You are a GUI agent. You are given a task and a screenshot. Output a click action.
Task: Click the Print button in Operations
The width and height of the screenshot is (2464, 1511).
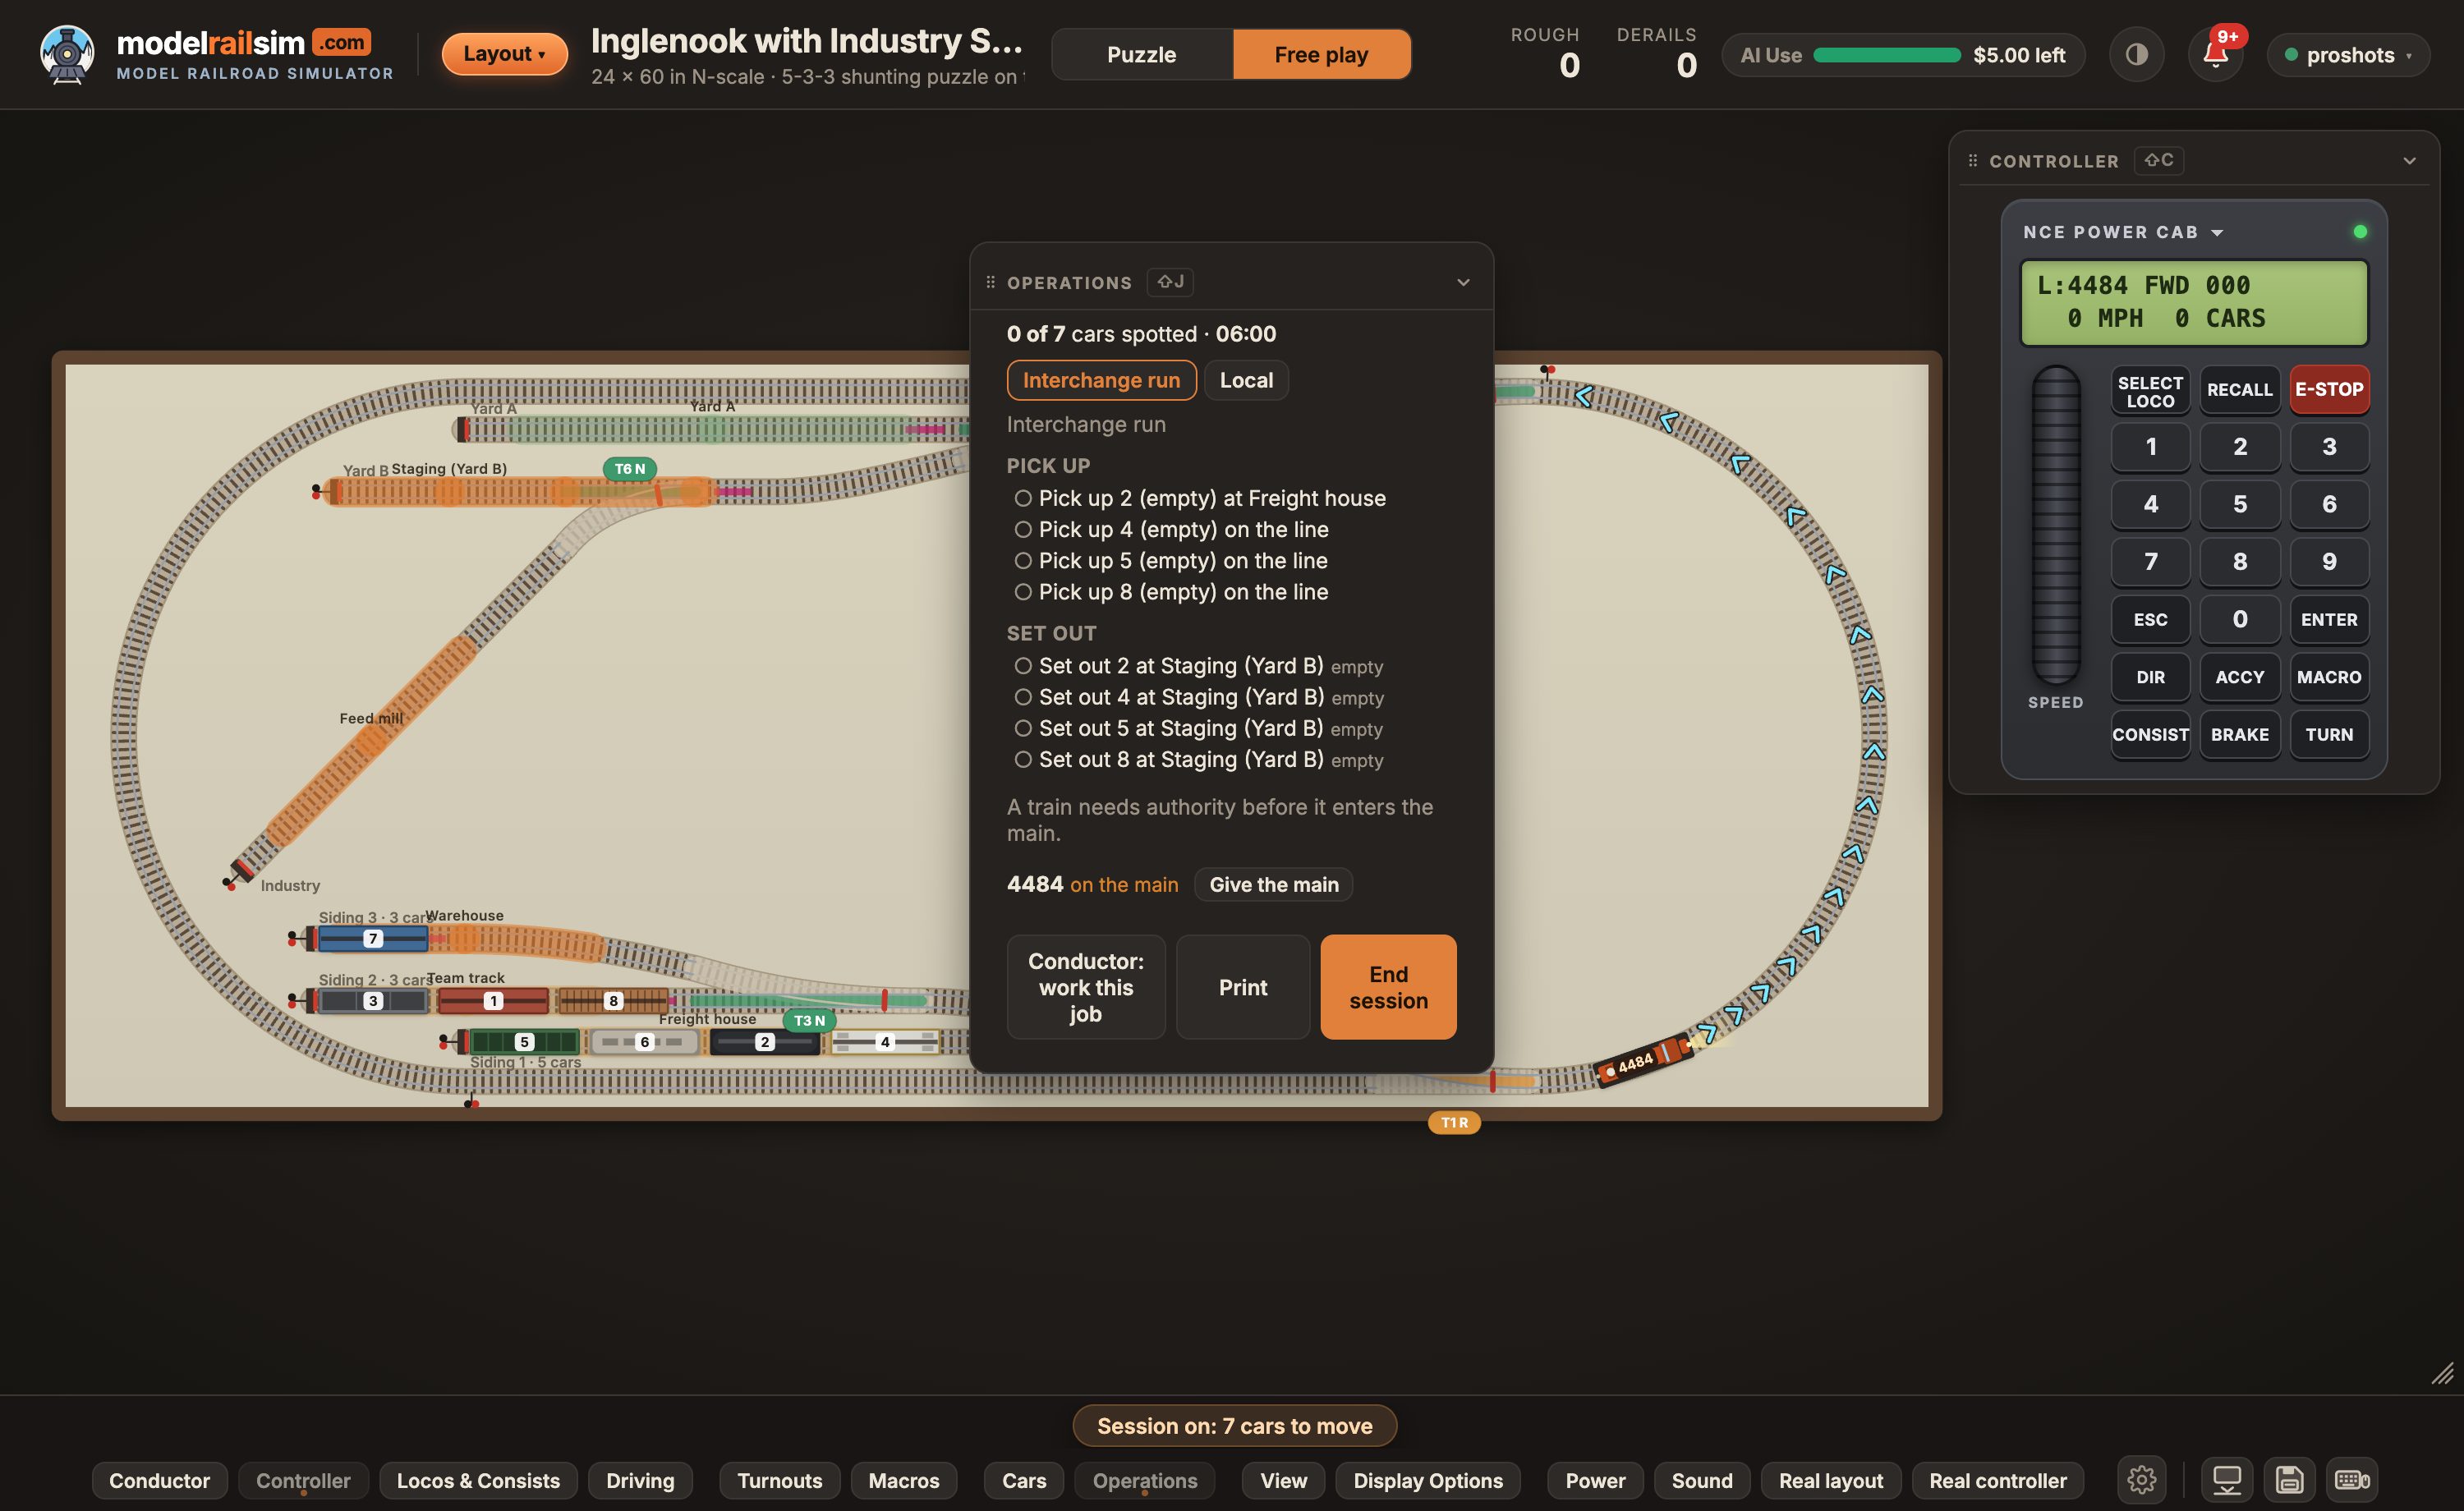[x=1242, y=987]
